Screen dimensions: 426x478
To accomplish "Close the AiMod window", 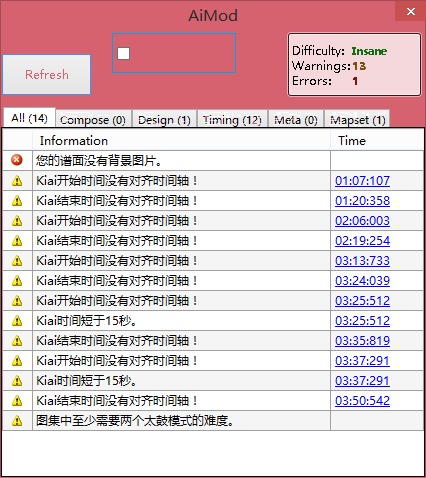I will [411, 11].
